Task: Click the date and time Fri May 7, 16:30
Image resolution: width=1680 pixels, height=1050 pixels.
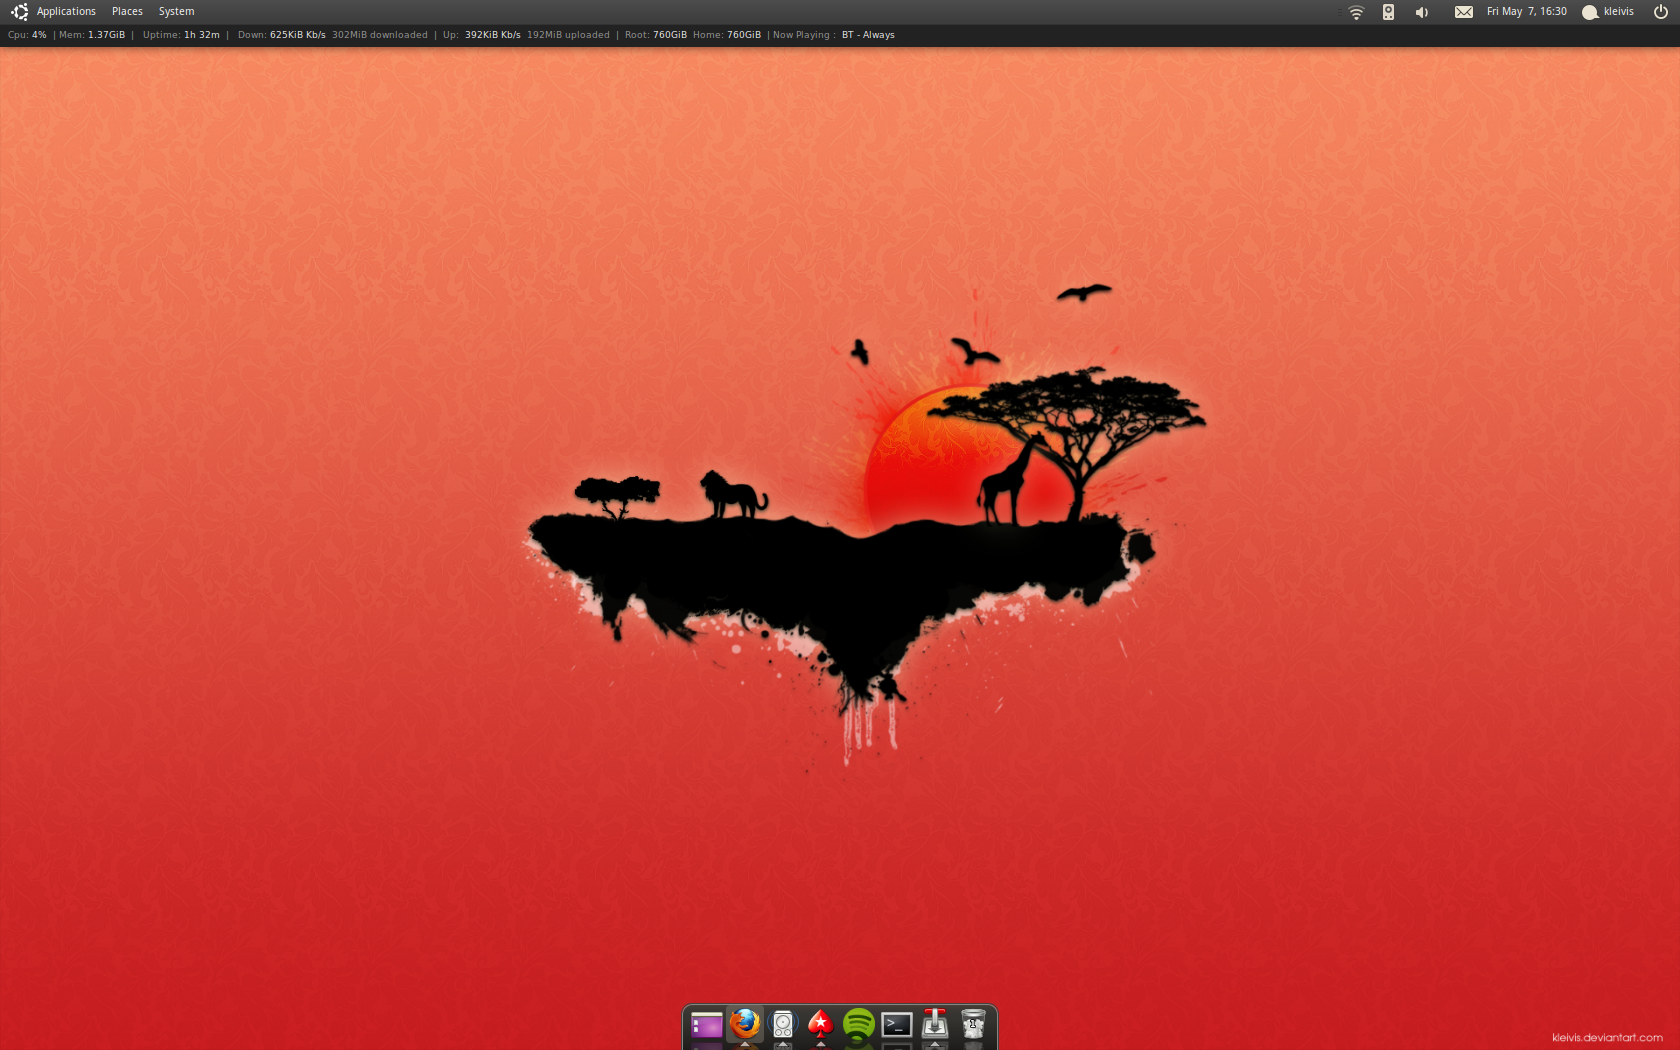Action: tap(1526, 12)
